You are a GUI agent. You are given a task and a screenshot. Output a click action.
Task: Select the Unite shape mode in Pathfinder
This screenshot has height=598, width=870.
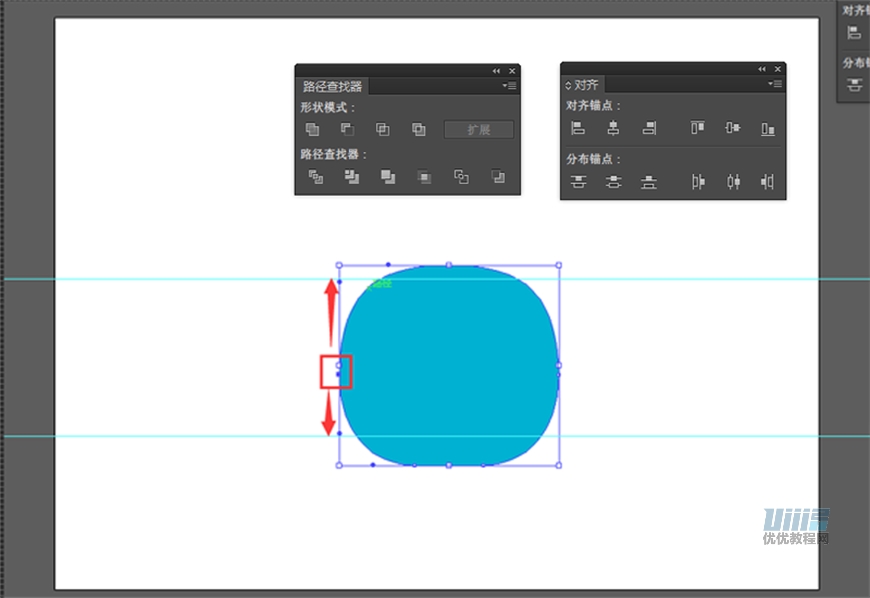pyautogui.click(x=312, y=130)
